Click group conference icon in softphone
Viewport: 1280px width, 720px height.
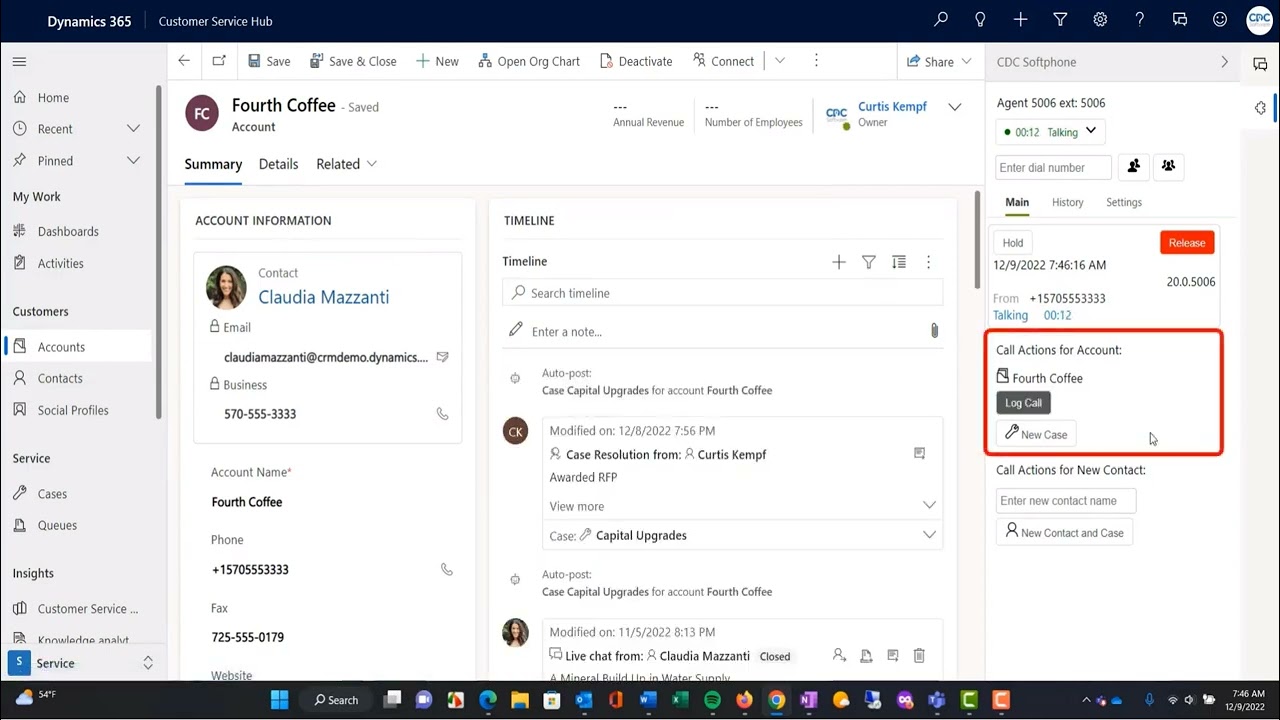(1168, 167)
